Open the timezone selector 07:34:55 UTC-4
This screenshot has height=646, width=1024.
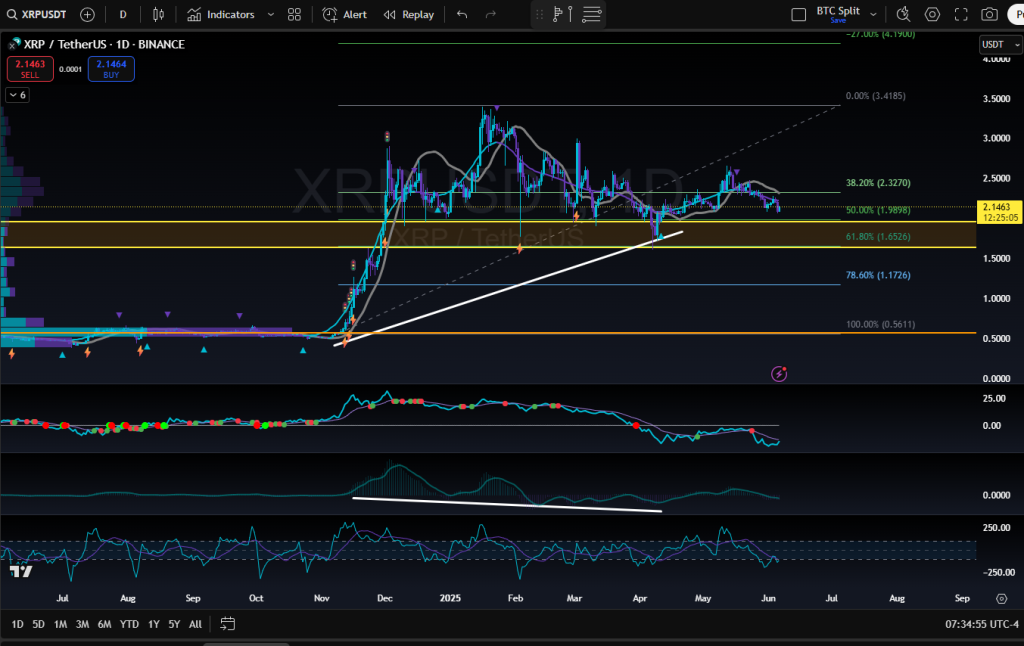point(981,624)
